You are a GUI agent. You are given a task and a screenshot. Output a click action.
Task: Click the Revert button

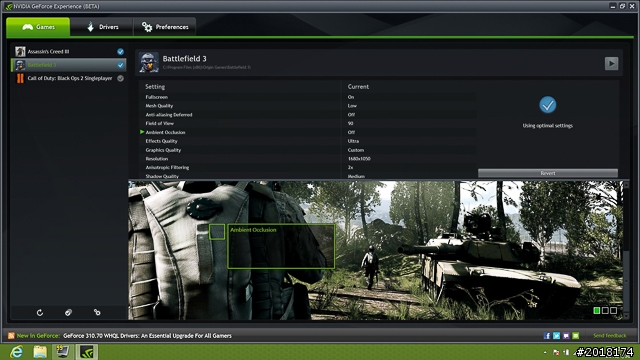[x=548, y=173]
